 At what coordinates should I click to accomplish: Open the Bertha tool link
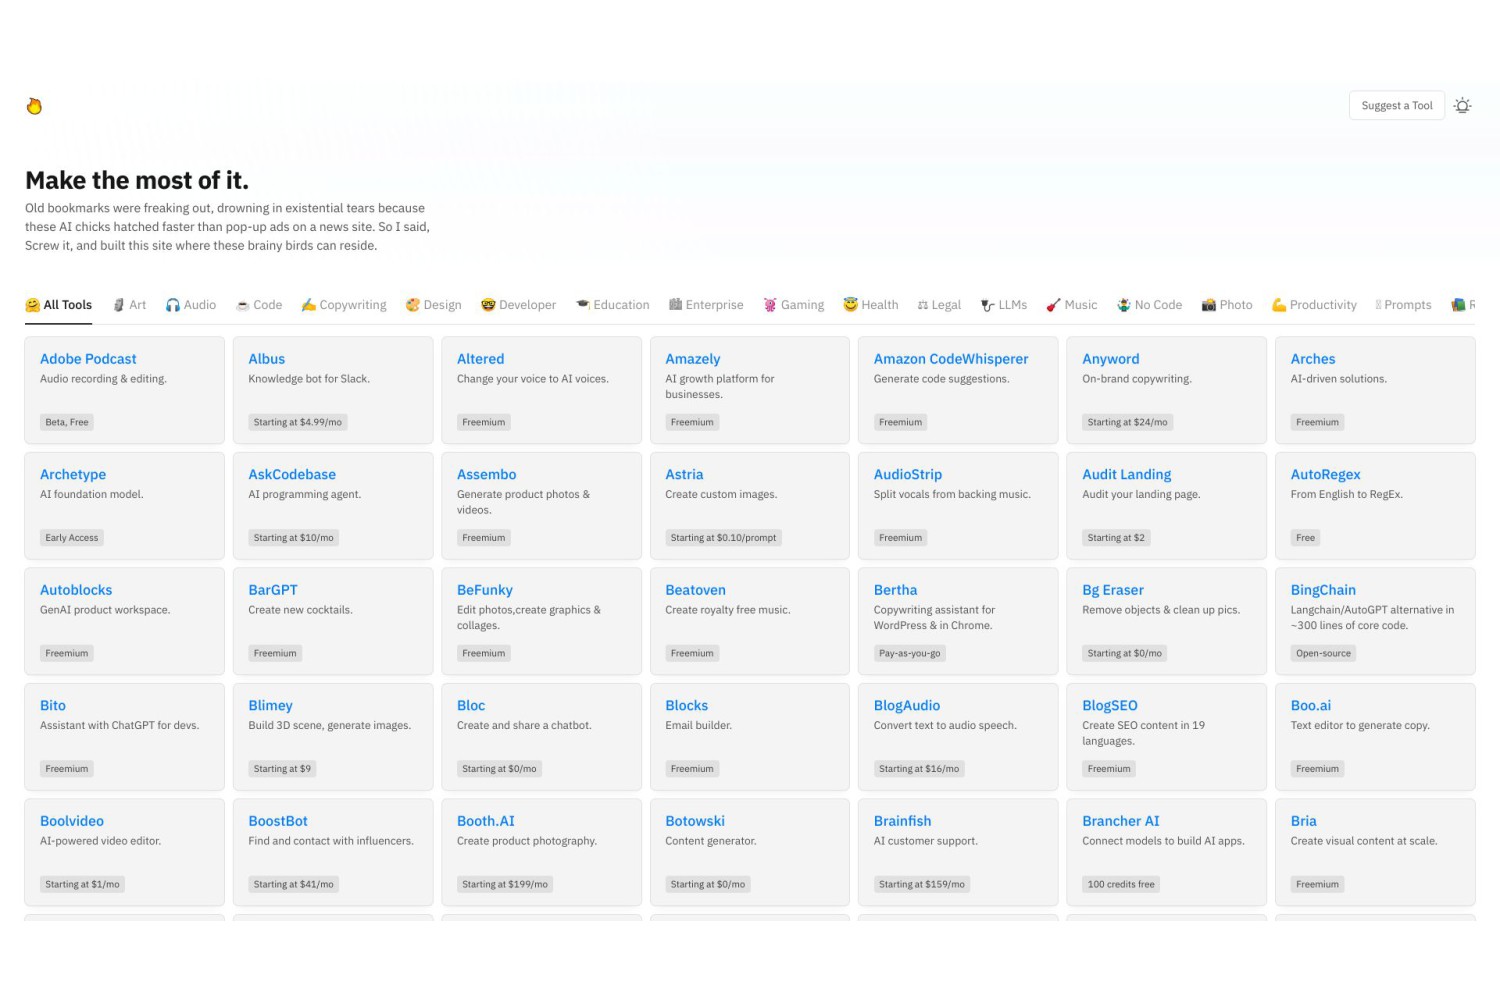click(x=896, y=590)
